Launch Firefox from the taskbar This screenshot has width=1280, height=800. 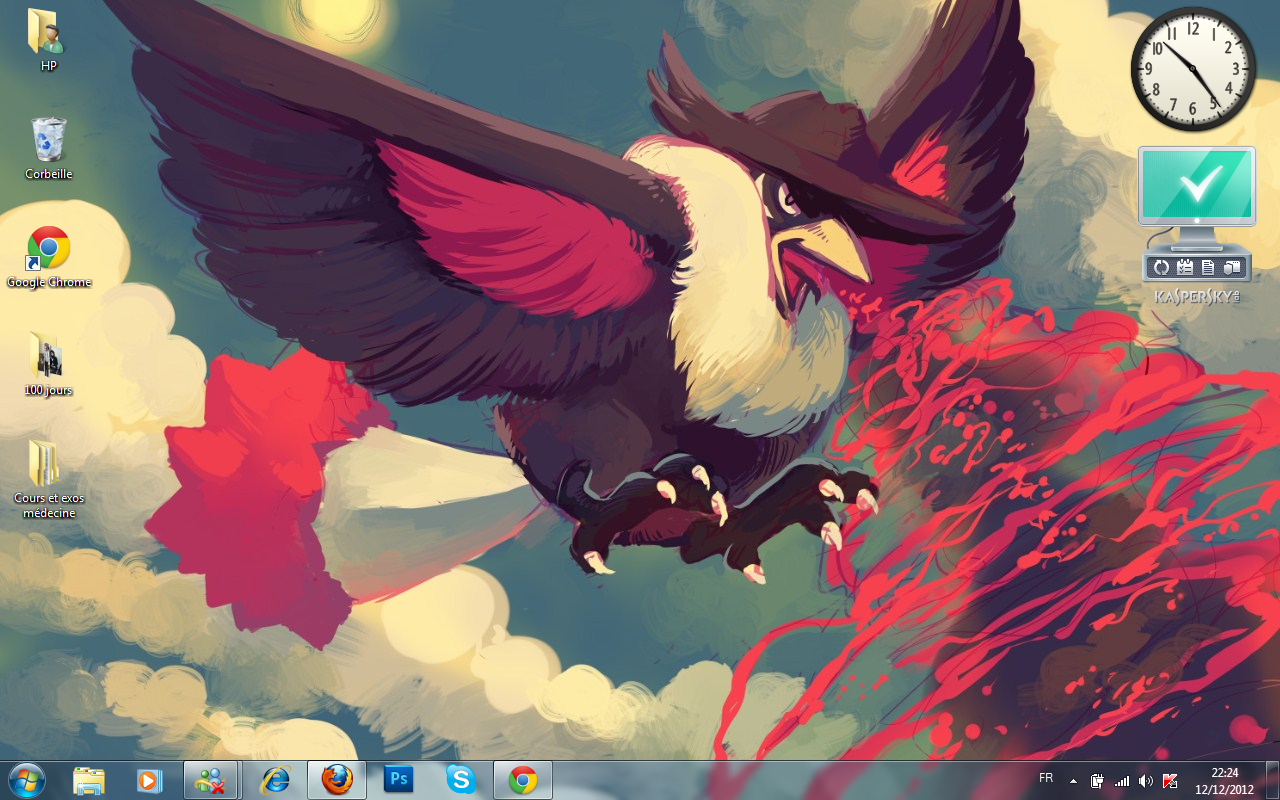(x=337, y=780)
